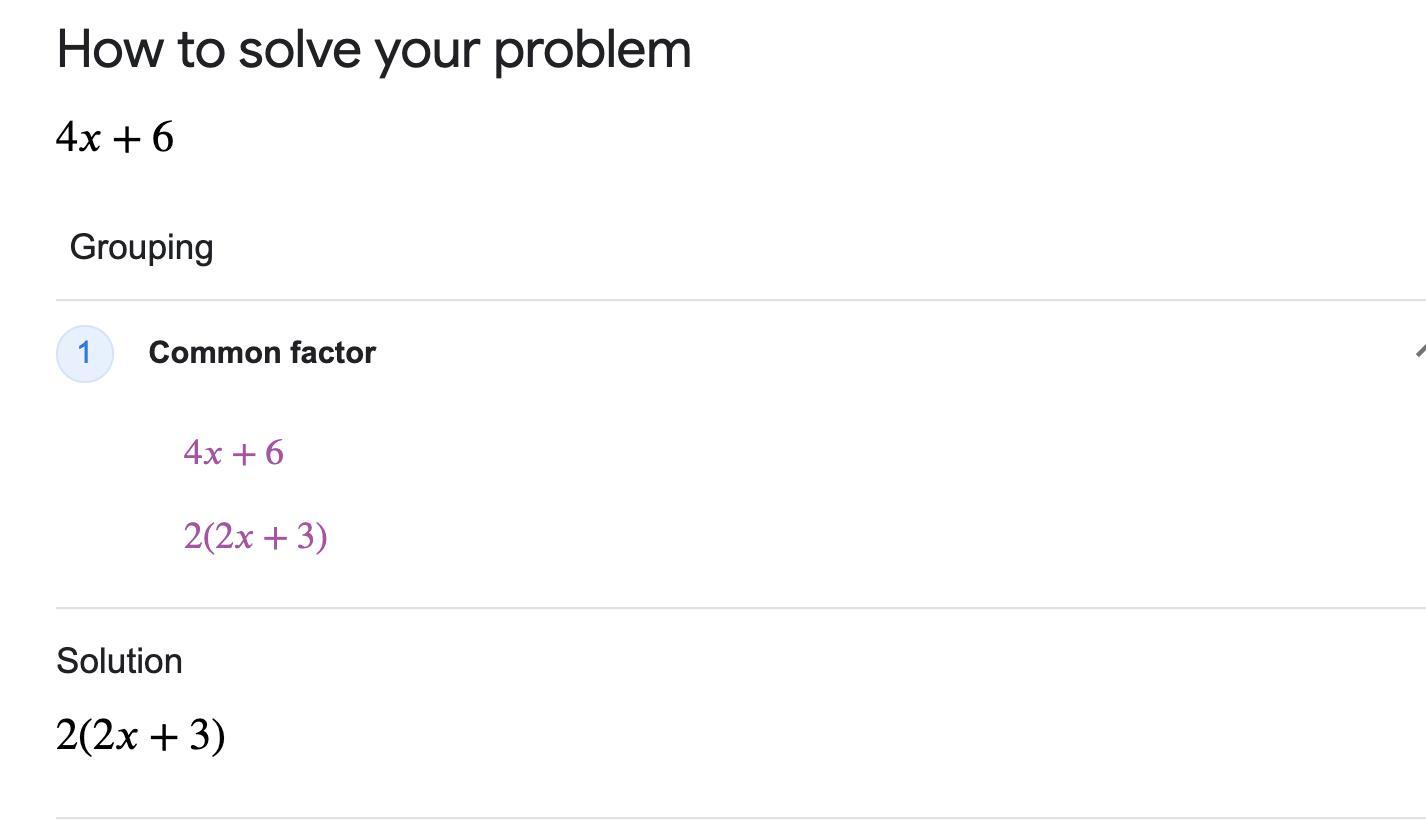Click the black 4x + 6 problem expression

pos(115,137)
